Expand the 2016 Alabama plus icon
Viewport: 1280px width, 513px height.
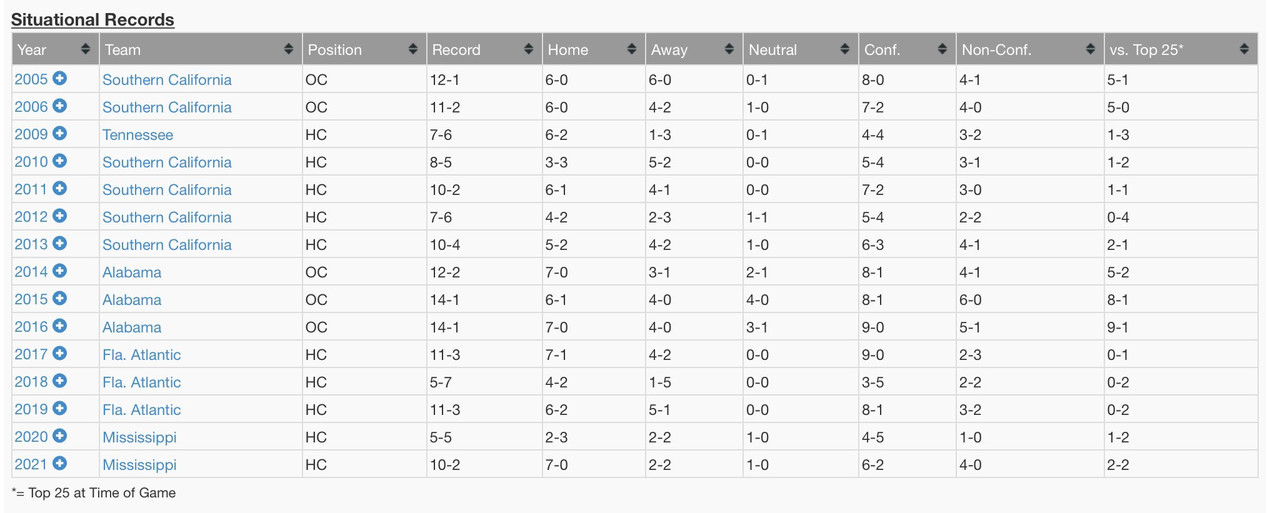(x=60, y=326)
